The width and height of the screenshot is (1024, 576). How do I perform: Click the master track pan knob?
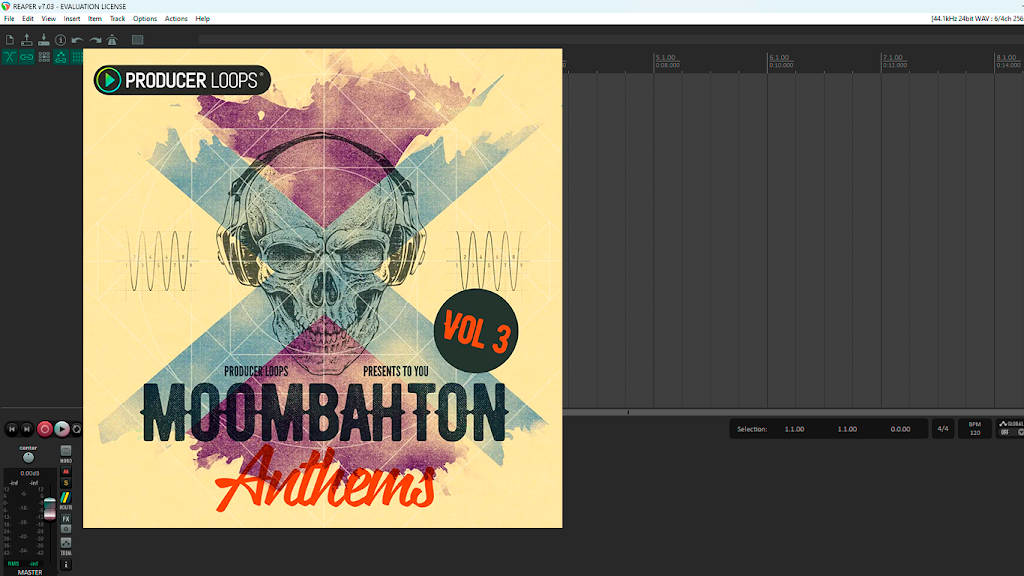[28, 458]
